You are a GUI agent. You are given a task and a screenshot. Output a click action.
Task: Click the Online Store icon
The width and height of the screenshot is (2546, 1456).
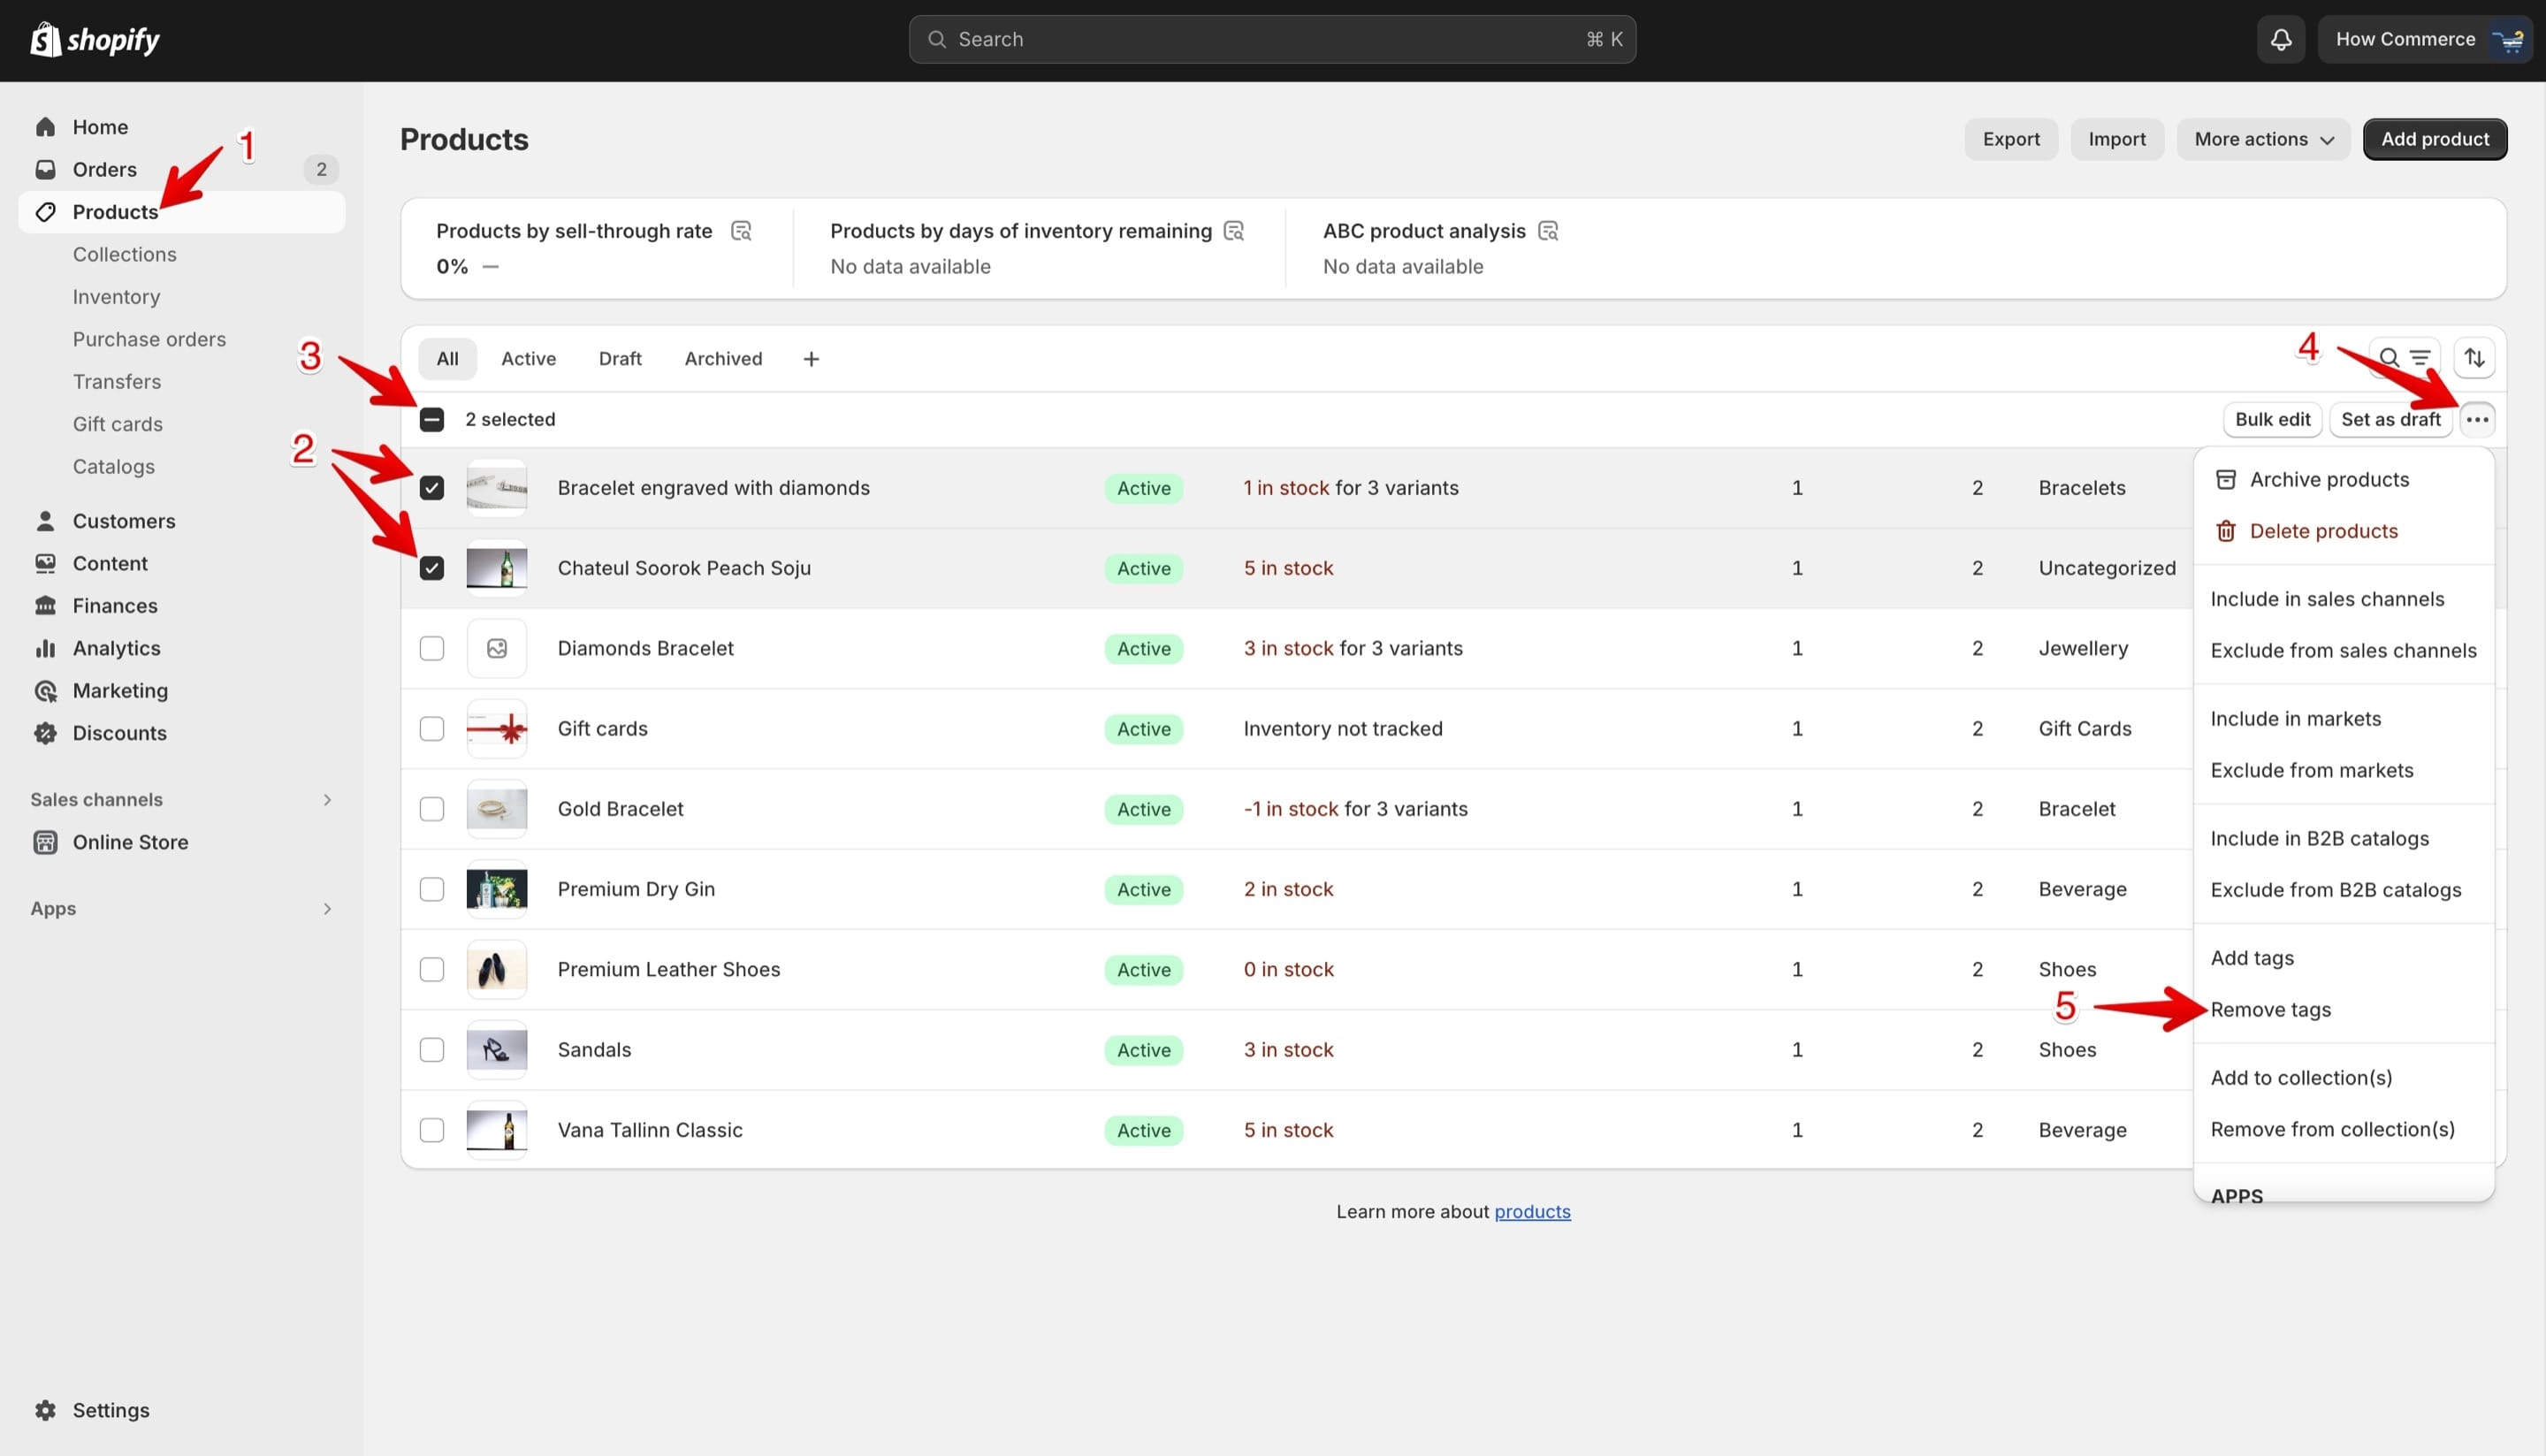click(x=45, y=842)
